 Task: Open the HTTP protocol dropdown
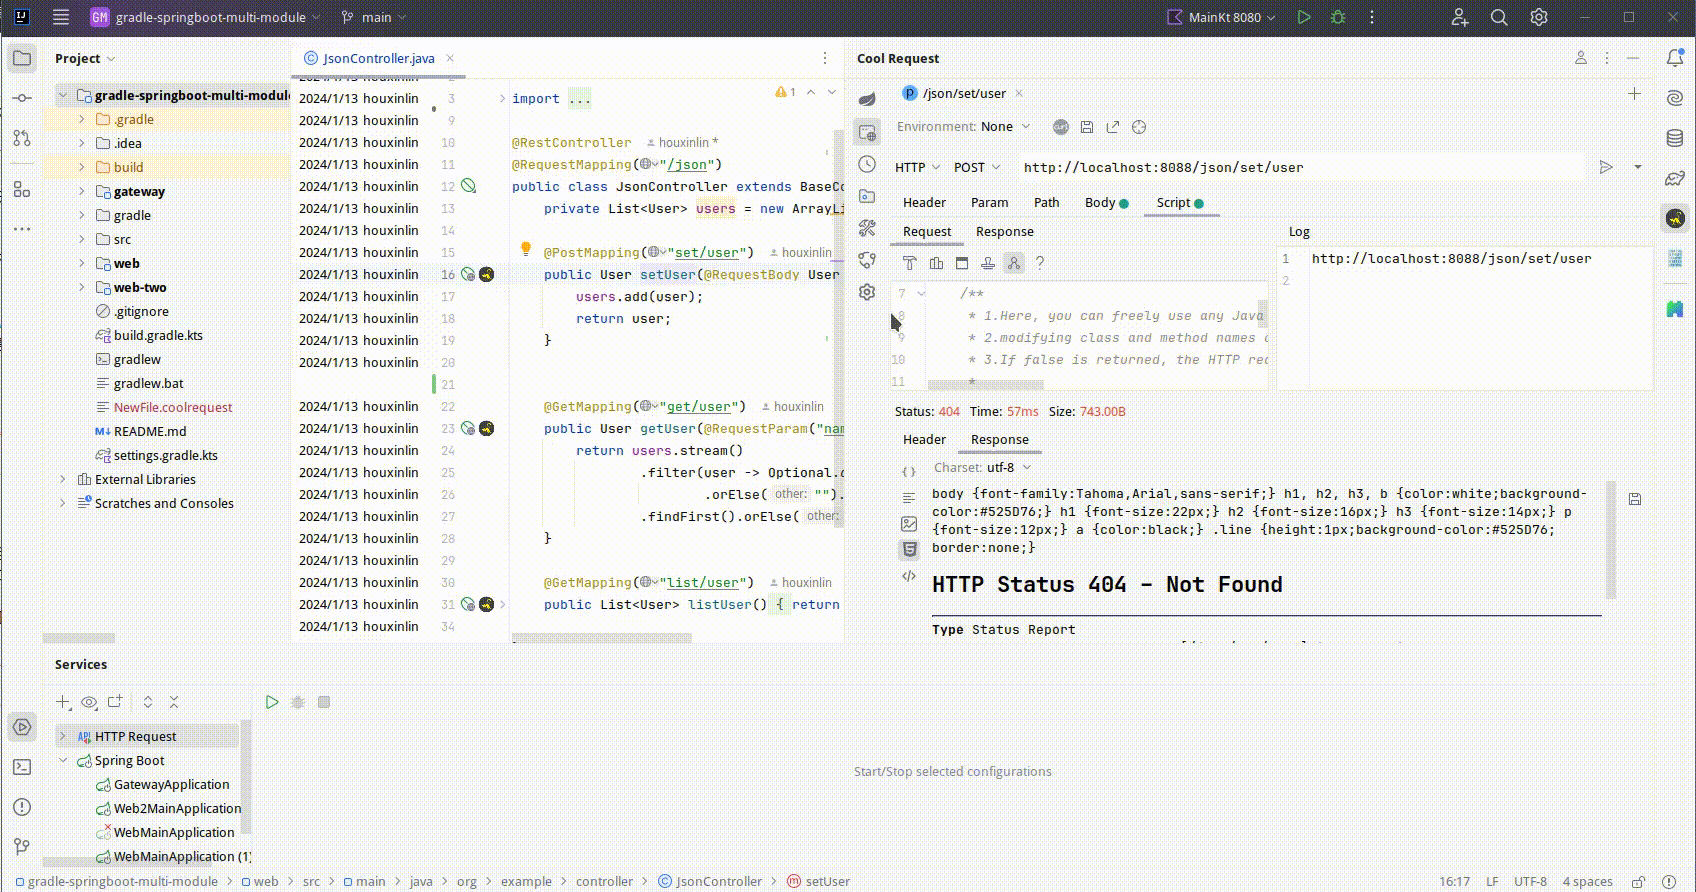tap(917, 167)
